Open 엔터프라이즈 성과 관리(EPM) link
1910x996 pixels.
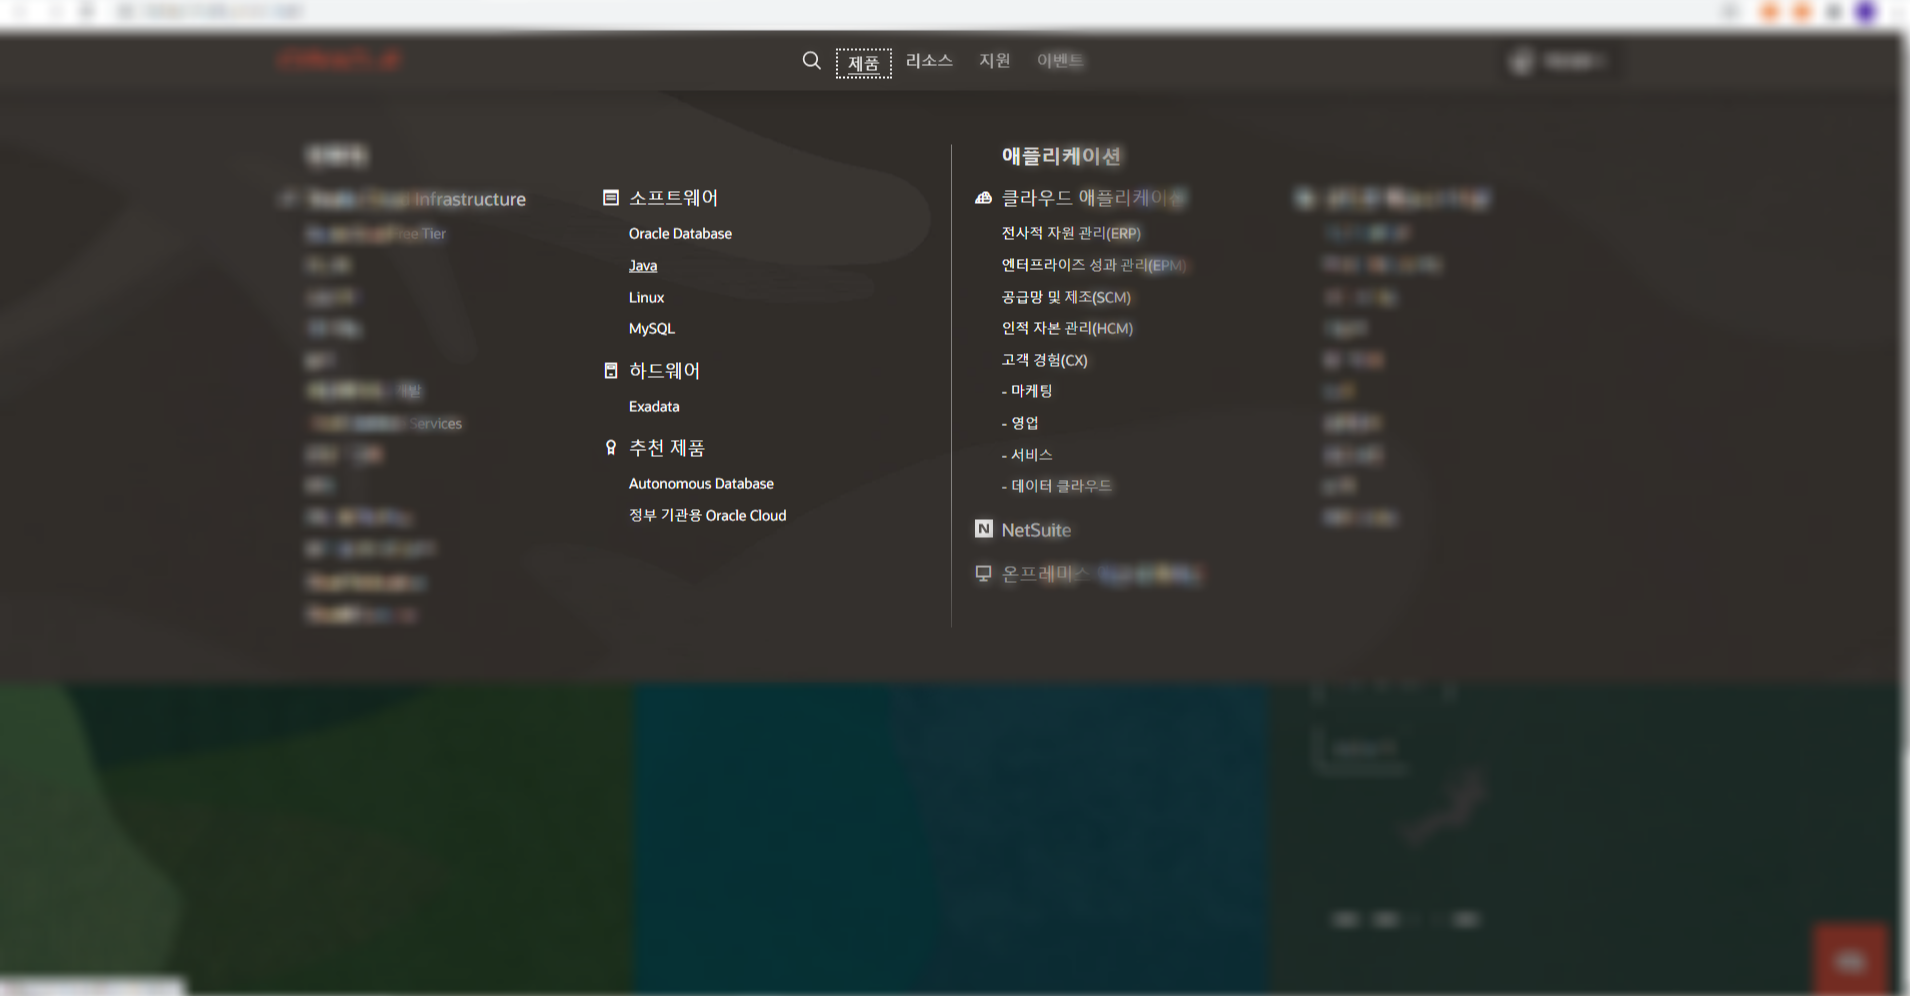tap(1094, 266)
